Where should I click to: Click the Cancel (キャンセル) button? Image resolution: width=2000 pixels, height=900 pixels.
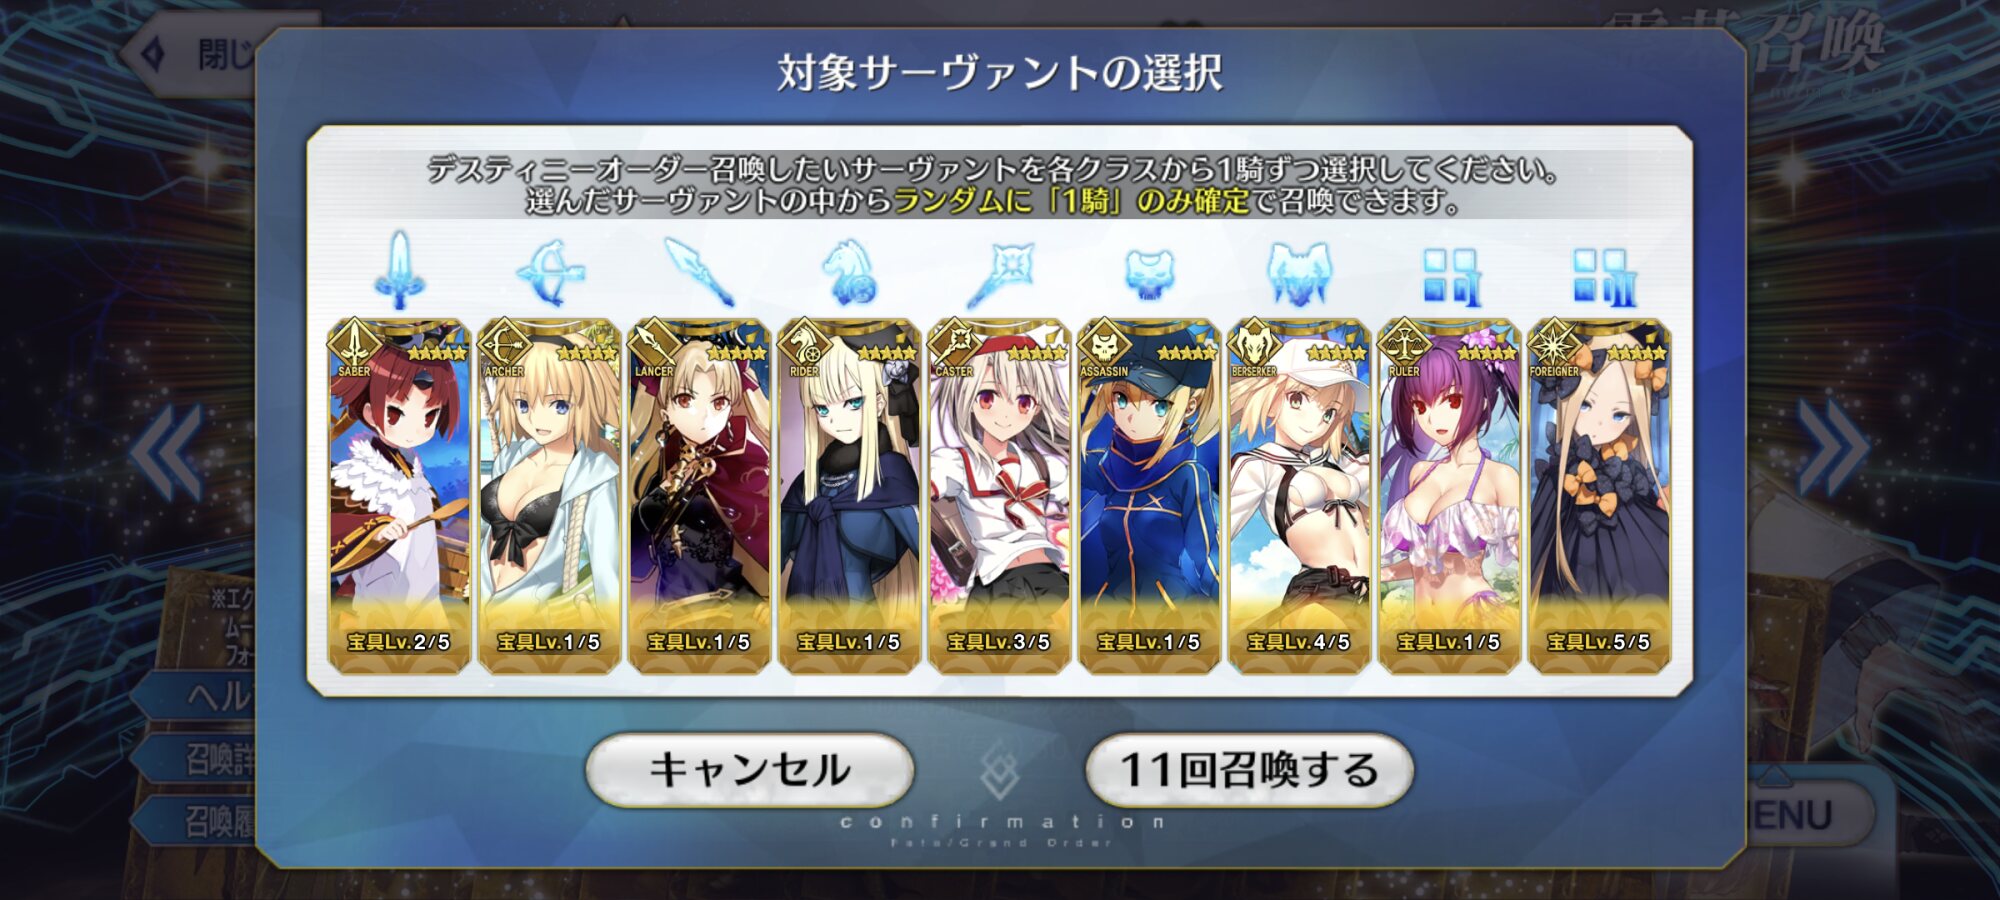click(750, 770)
